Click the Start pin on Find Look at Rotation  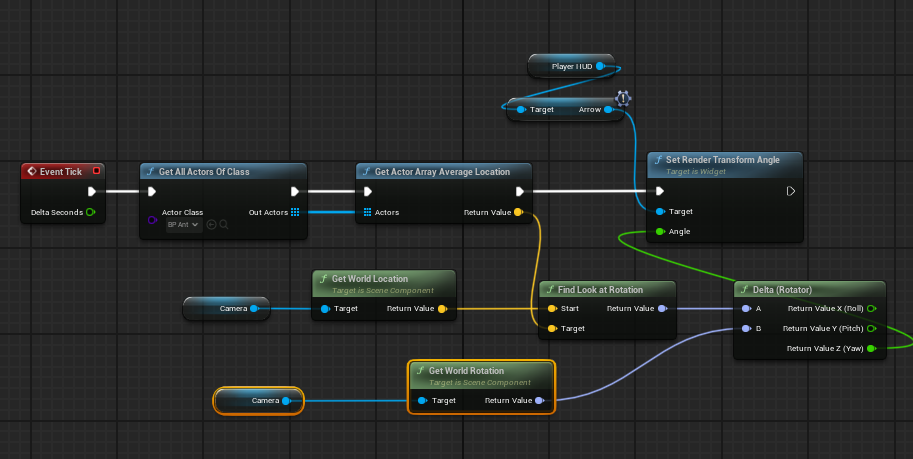tap(552, 309)
